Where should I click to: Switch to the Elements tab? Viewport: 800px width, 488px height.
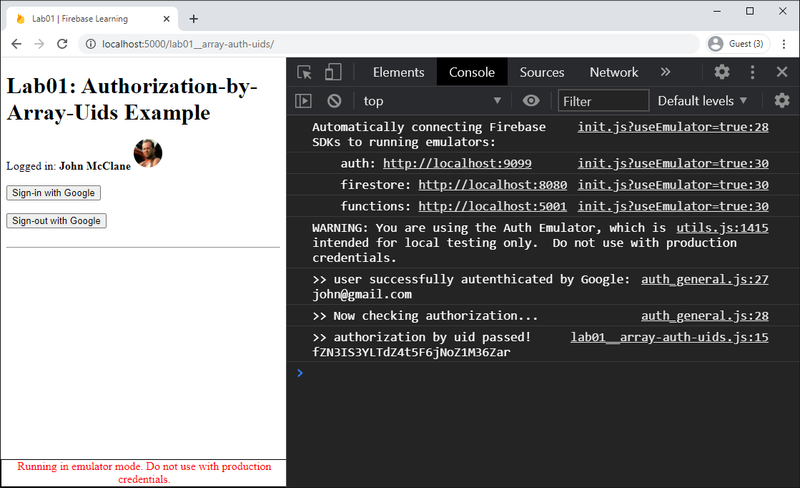point(398,72)
